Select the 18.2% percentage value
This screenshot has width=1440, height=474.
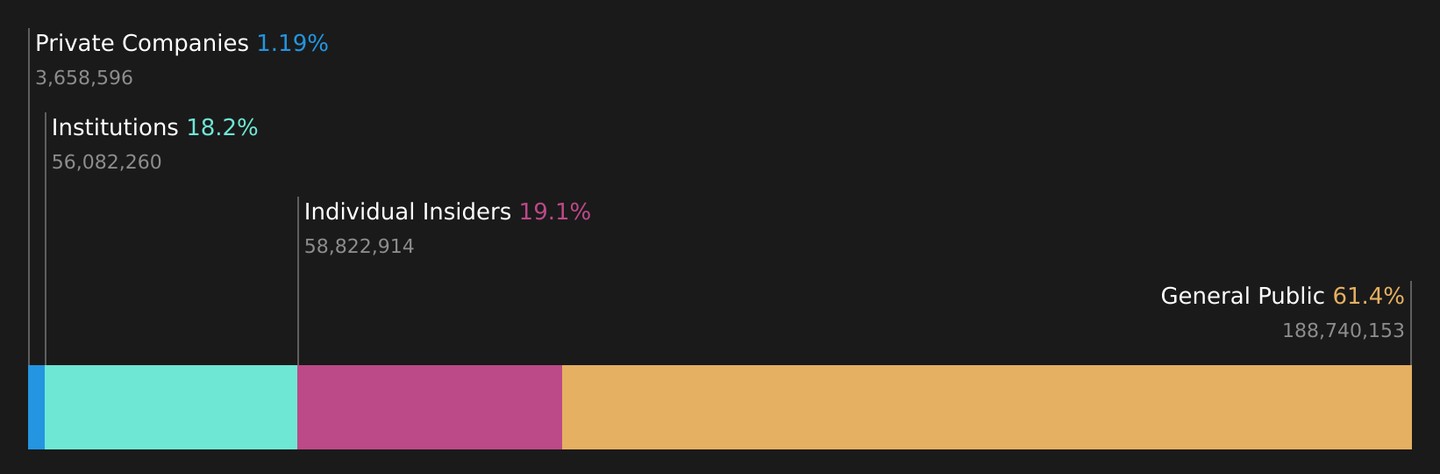point(222,128)
